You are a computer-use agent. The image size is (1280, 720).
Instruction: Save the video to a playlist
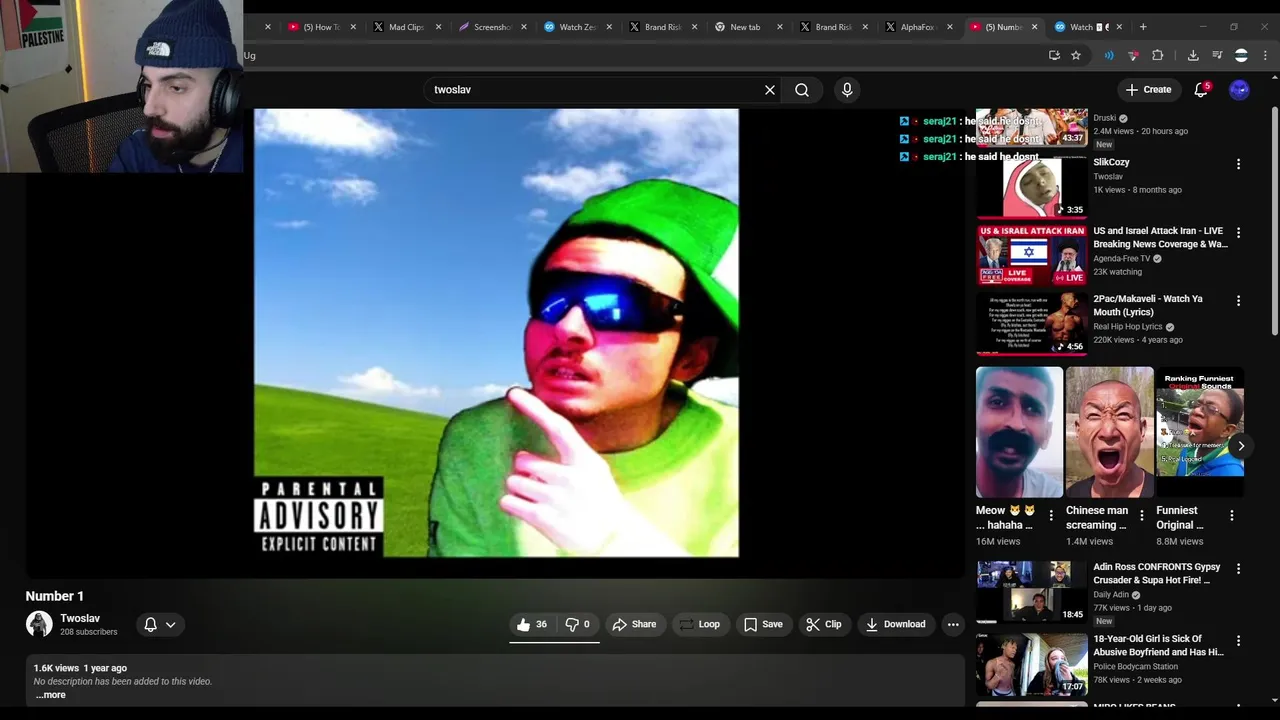(763, 624)
